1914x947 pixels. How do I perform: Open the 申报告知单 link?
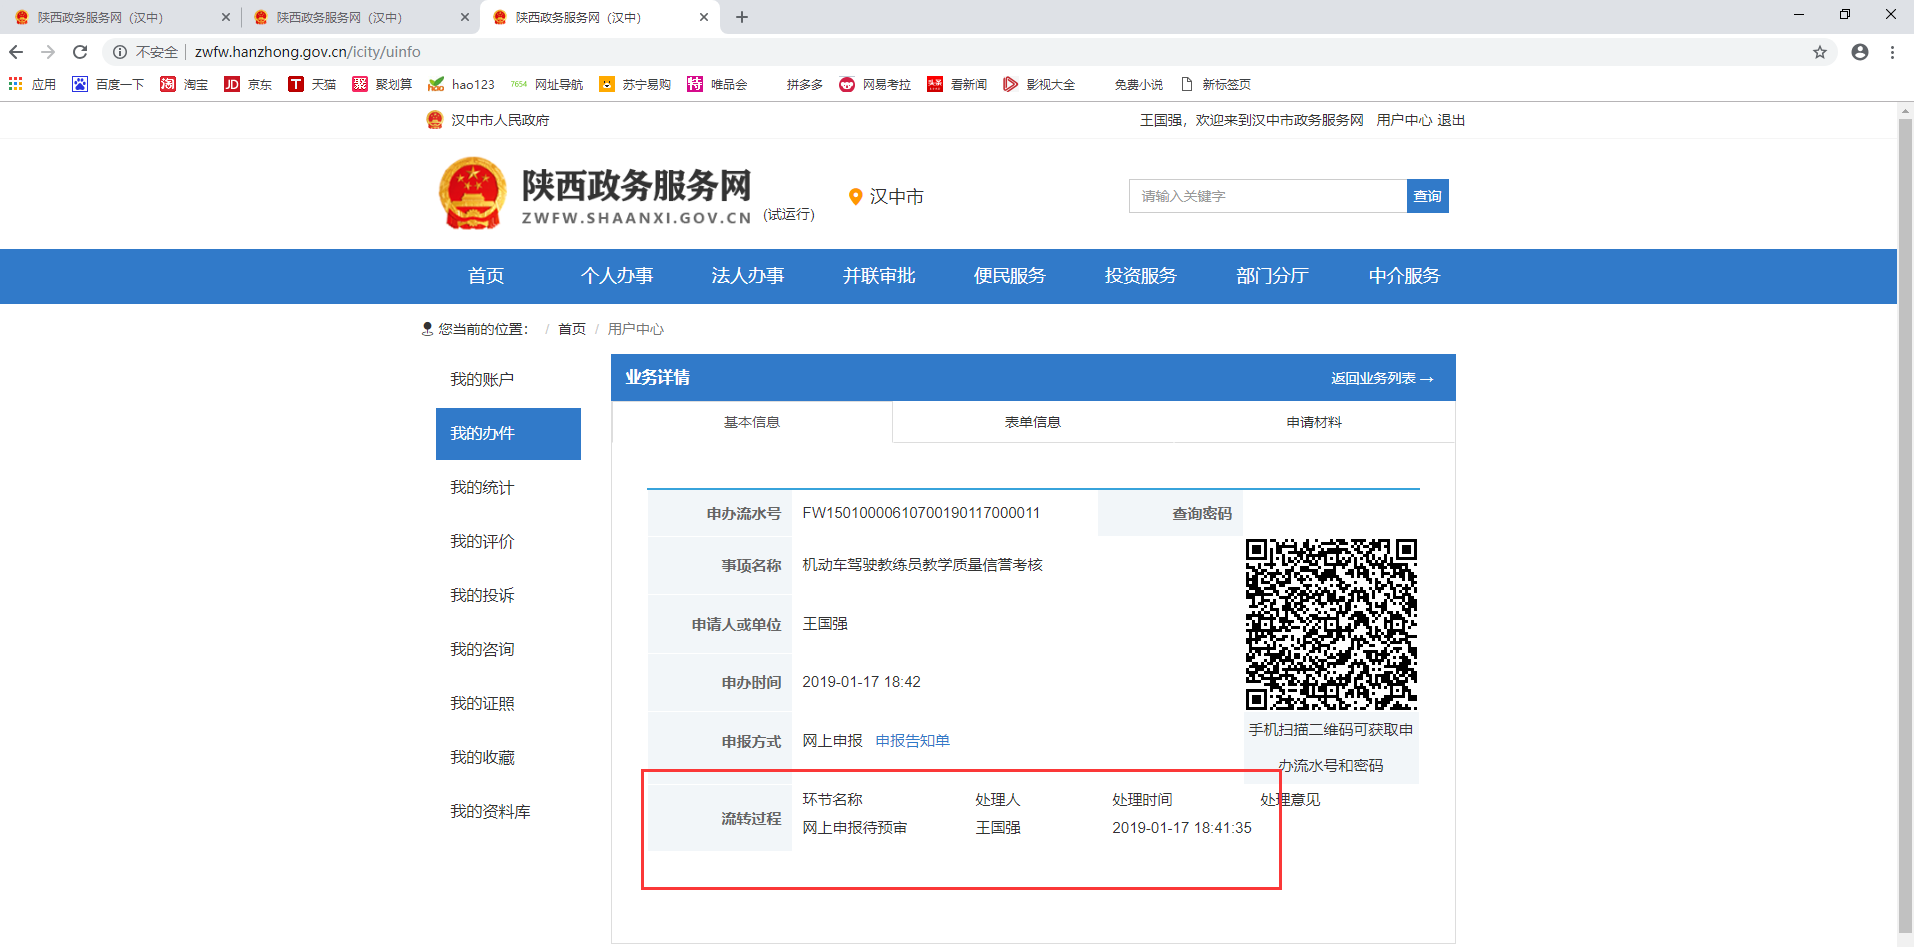click(x=912, y=740)
